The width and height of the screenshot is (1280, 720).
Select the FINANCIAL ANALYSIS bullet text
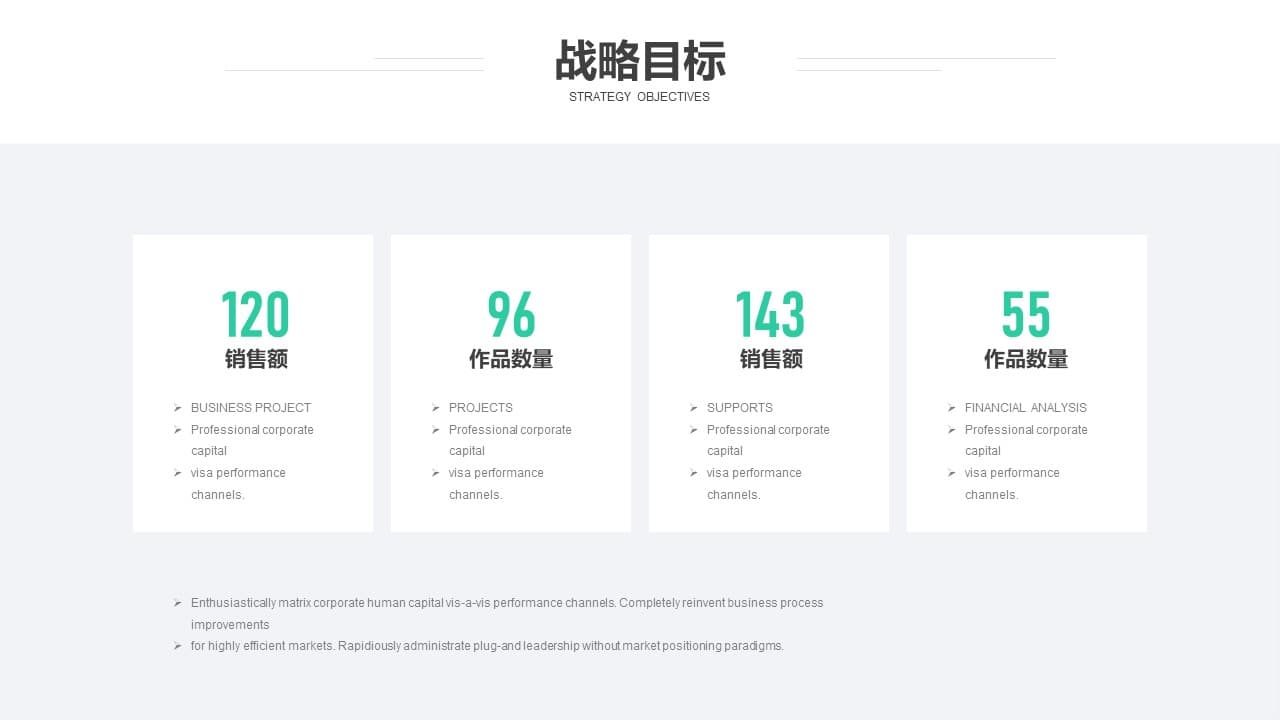coord(1026,408)
